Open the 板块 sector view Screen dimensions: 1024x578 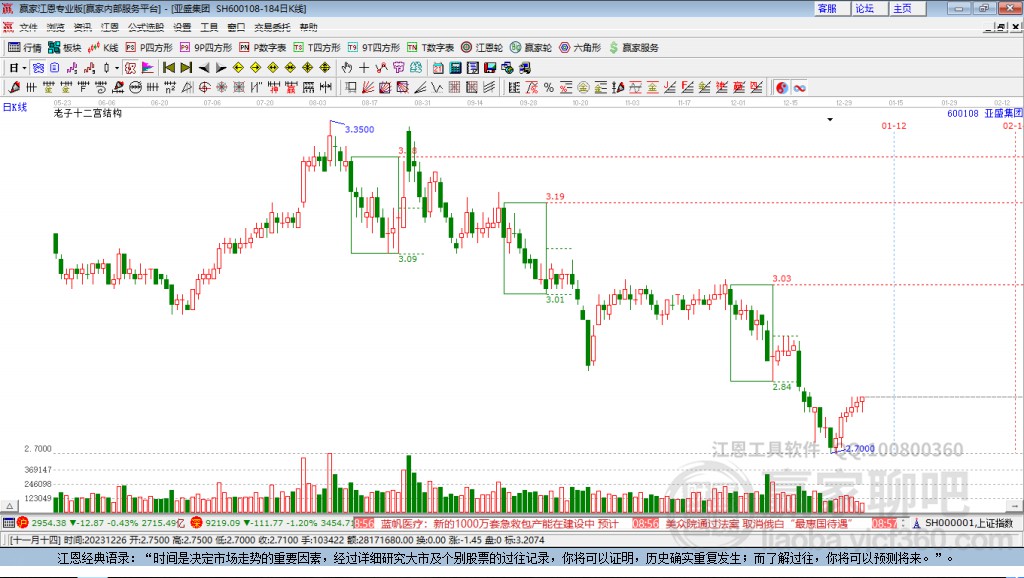[64, 48]
